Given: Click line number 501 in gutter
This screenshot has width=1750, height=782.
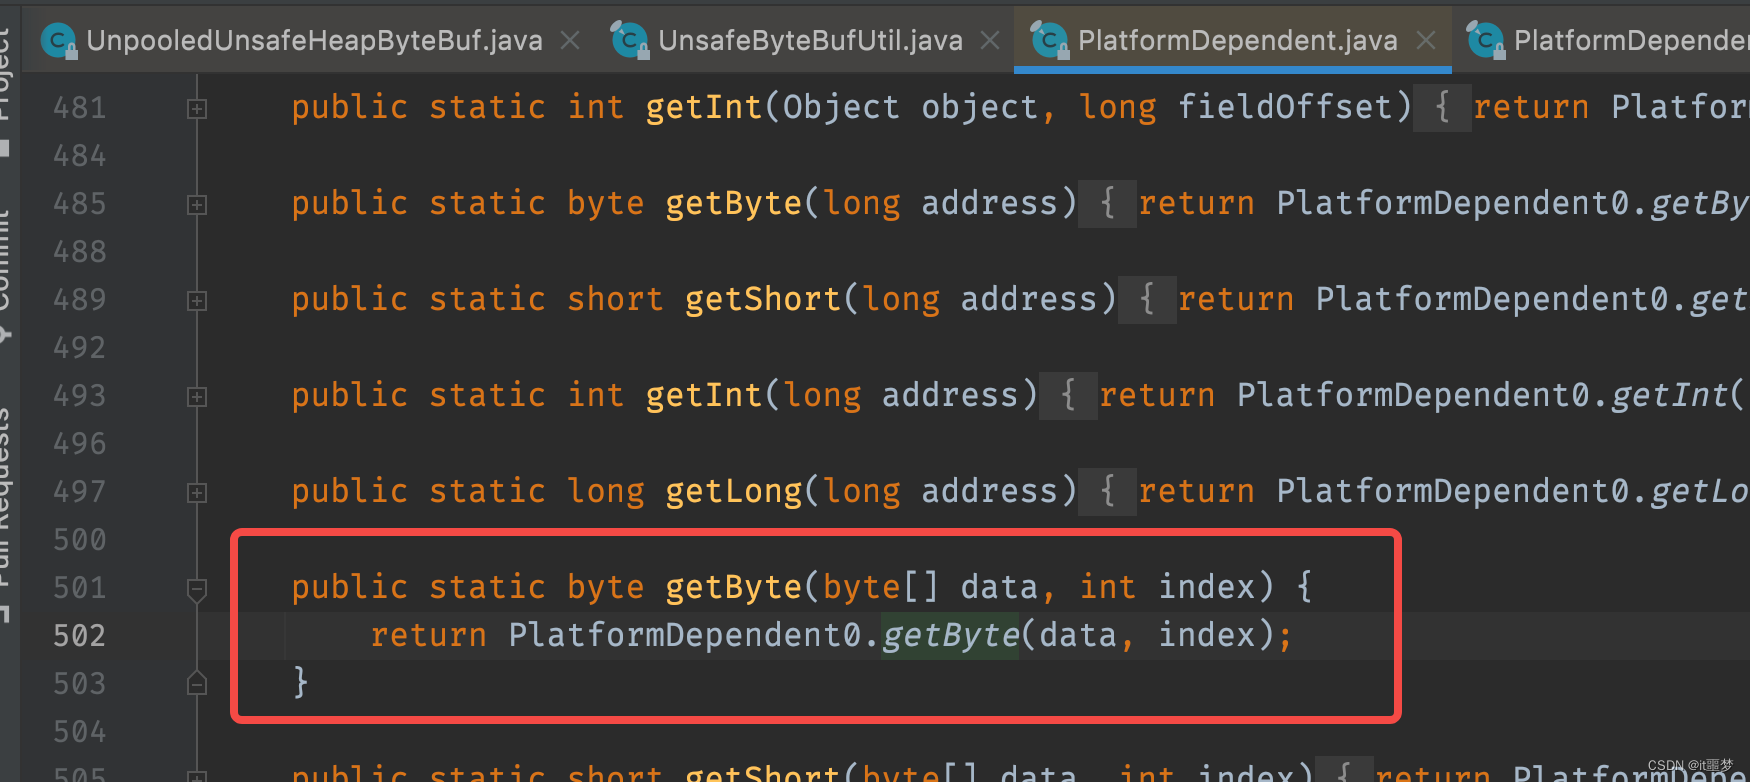Looking at the screenshot, I should [80, 587].
